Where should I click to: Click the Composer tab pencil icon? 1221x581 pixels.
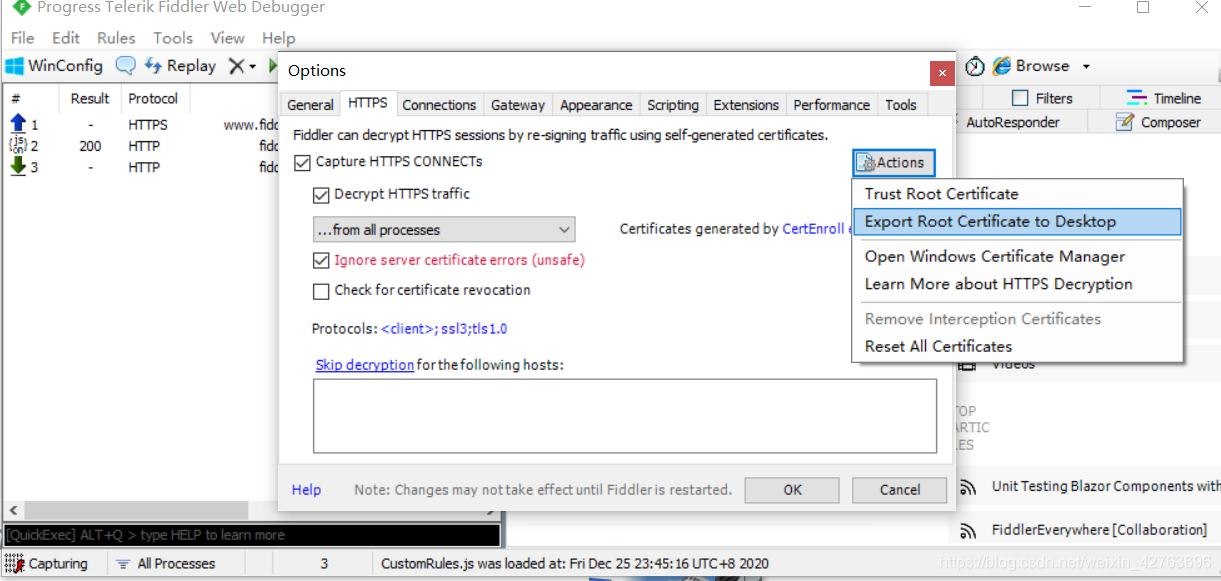(x=1125, y=122)
